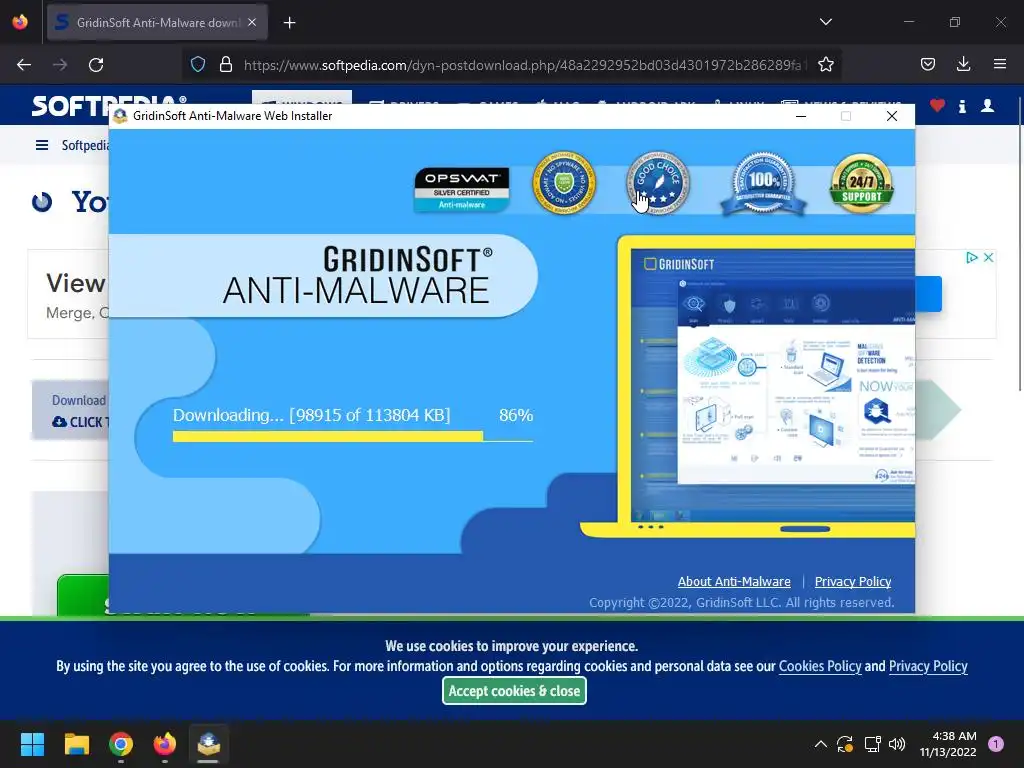This screenshot has width=1024, height=768.
Task: Open cookie banner's Privacy Policy link
Action: (928, 666)
